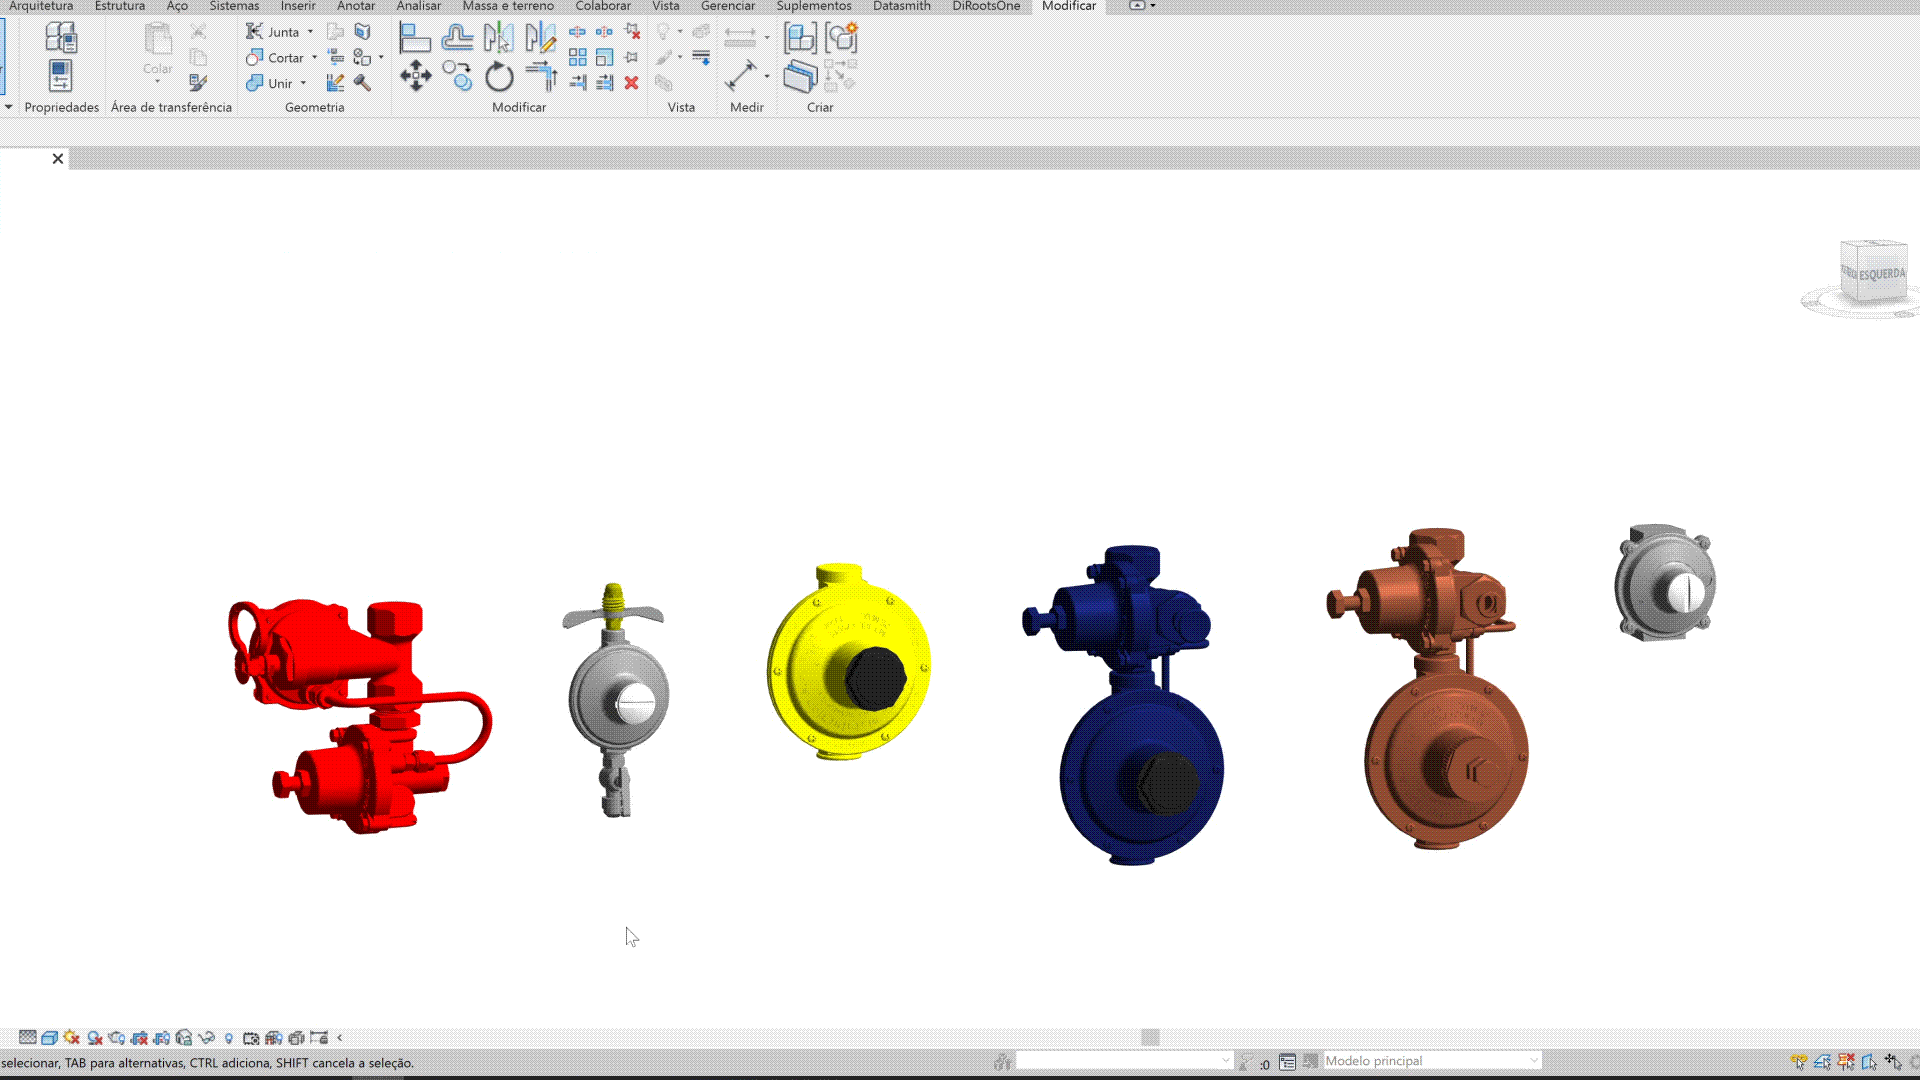Select the Copy tool icon
This screenshot has width=1920, height=1080.
(x=457, y=76)
